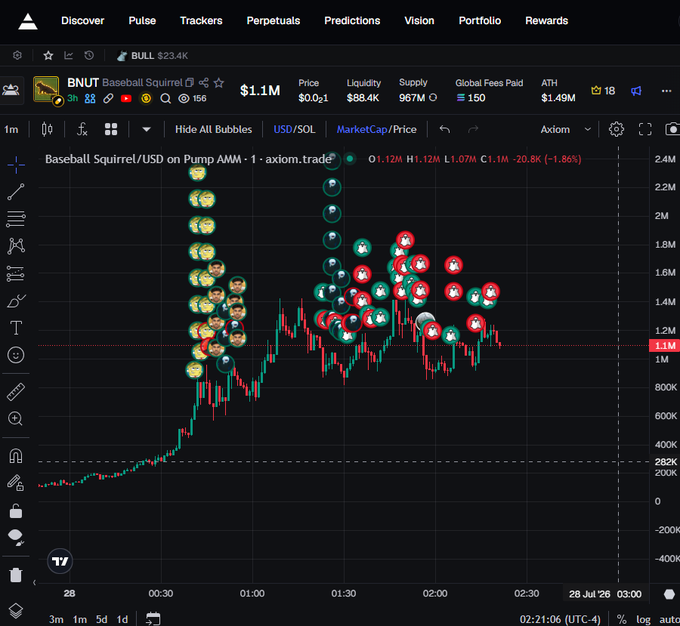Open the Vision tab
This screenshot has height=626, width=680.
click(419, 21)
